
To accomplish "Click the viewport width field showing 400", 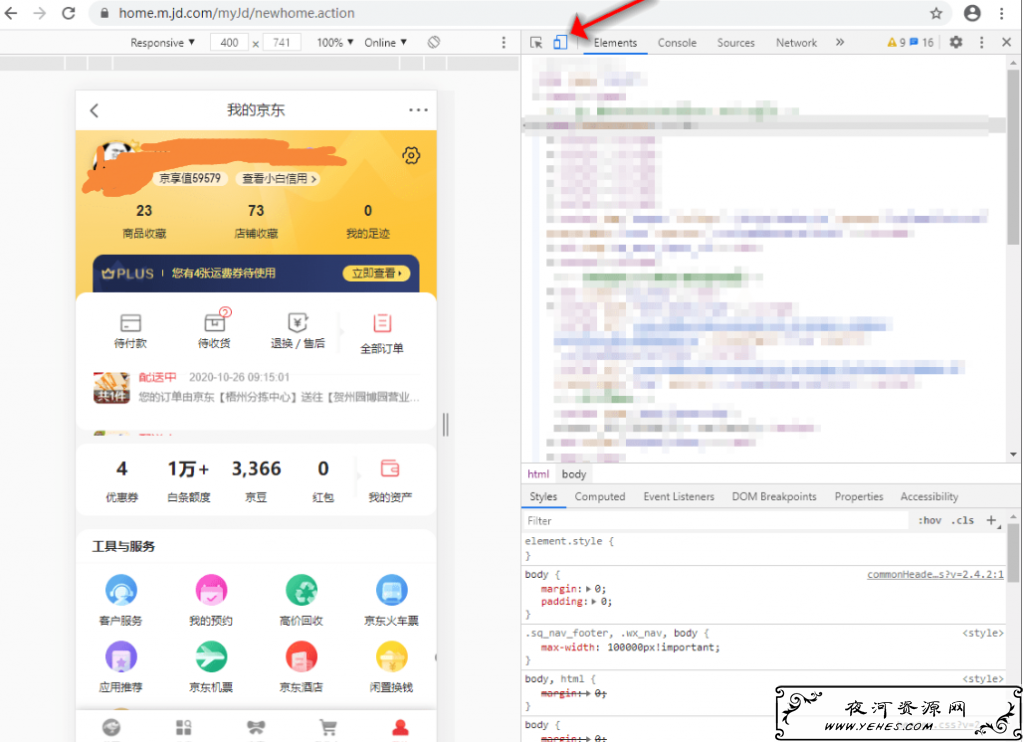I will 229,42.
